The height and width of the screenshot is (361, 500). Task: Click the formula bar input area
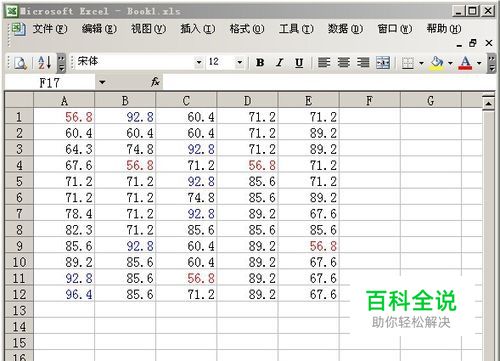pos(329,82)
